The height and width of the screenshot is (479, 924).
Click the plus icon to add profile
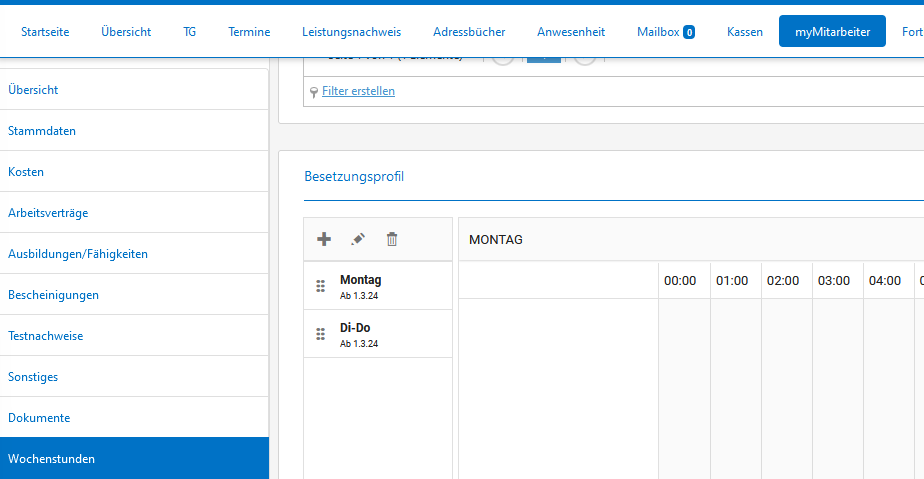click(323, 239)
